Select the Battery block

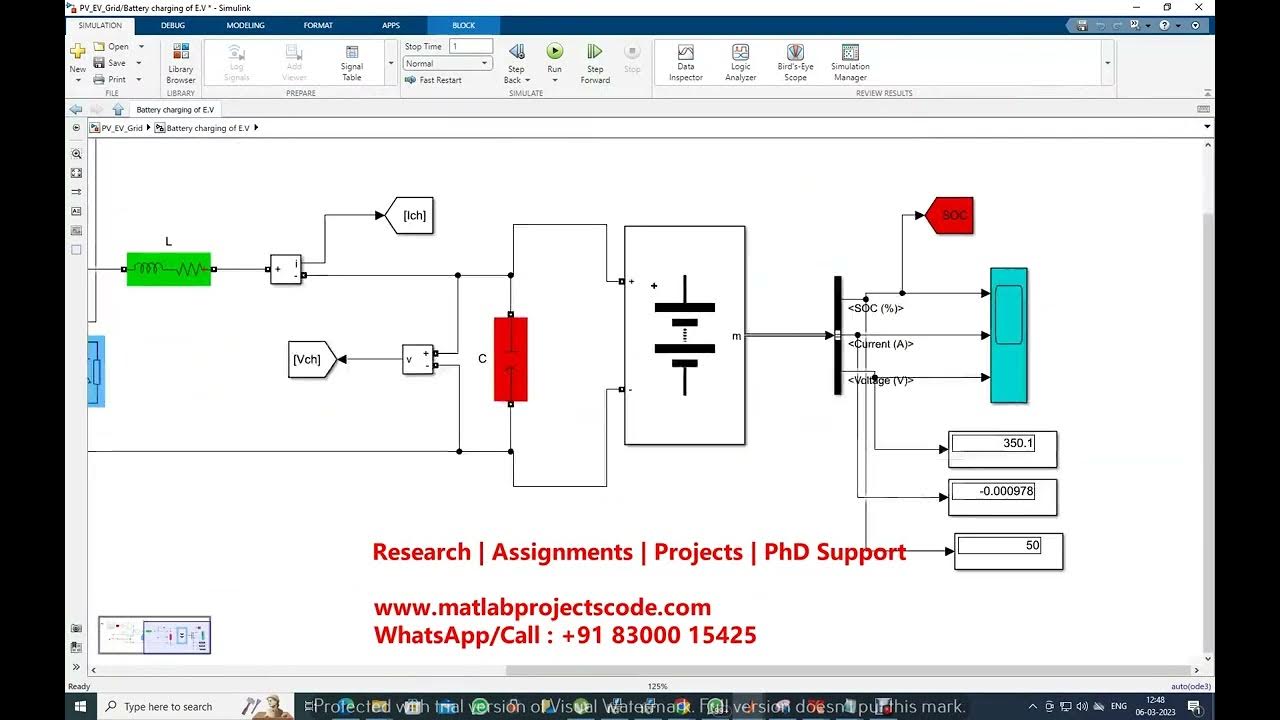[x=685, y=335]
